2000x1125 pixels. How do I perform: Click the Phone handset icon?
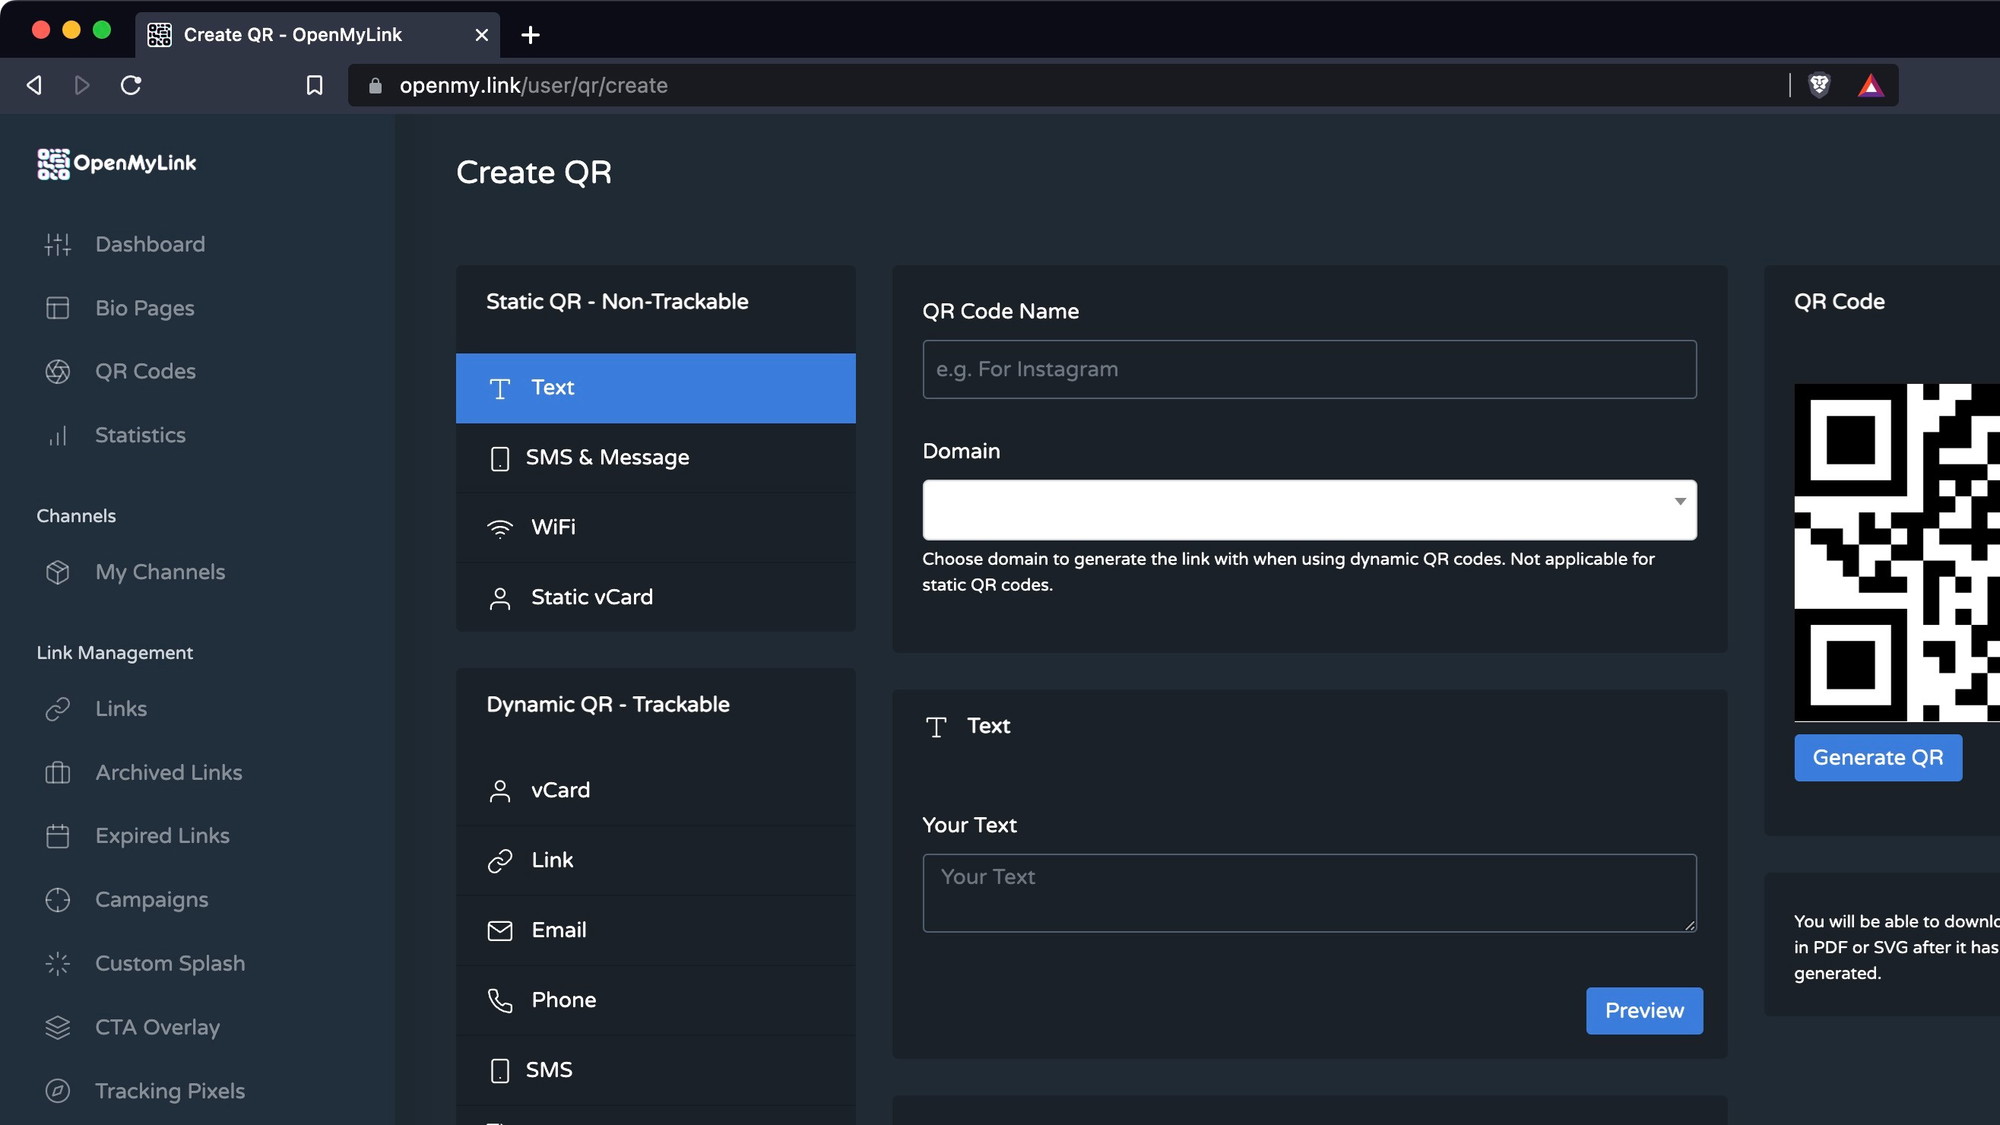pos(500,1001)
